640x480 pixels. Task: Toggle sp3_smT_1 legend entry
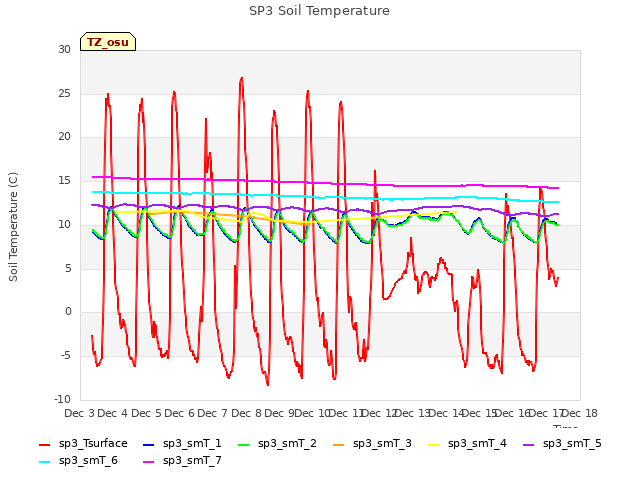(182, 443)
